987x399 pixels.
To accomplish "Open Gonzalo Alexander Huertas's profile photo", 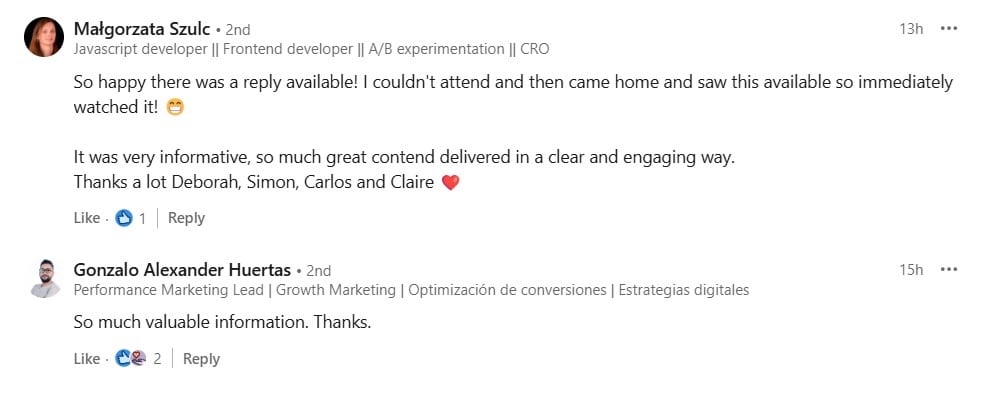I will pyautogui.click(x=45, y=278).
